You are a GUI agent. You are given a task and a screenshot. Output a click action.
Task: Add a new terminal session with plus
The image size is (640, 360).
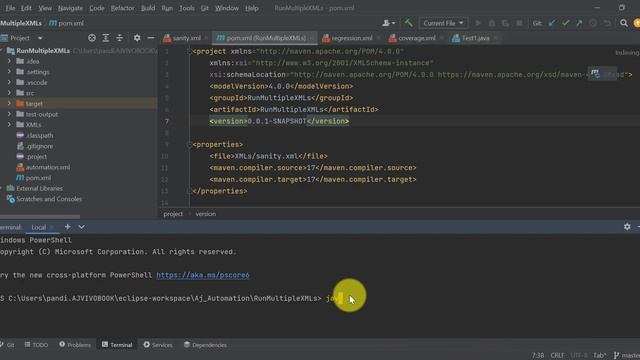coord(67,227)
